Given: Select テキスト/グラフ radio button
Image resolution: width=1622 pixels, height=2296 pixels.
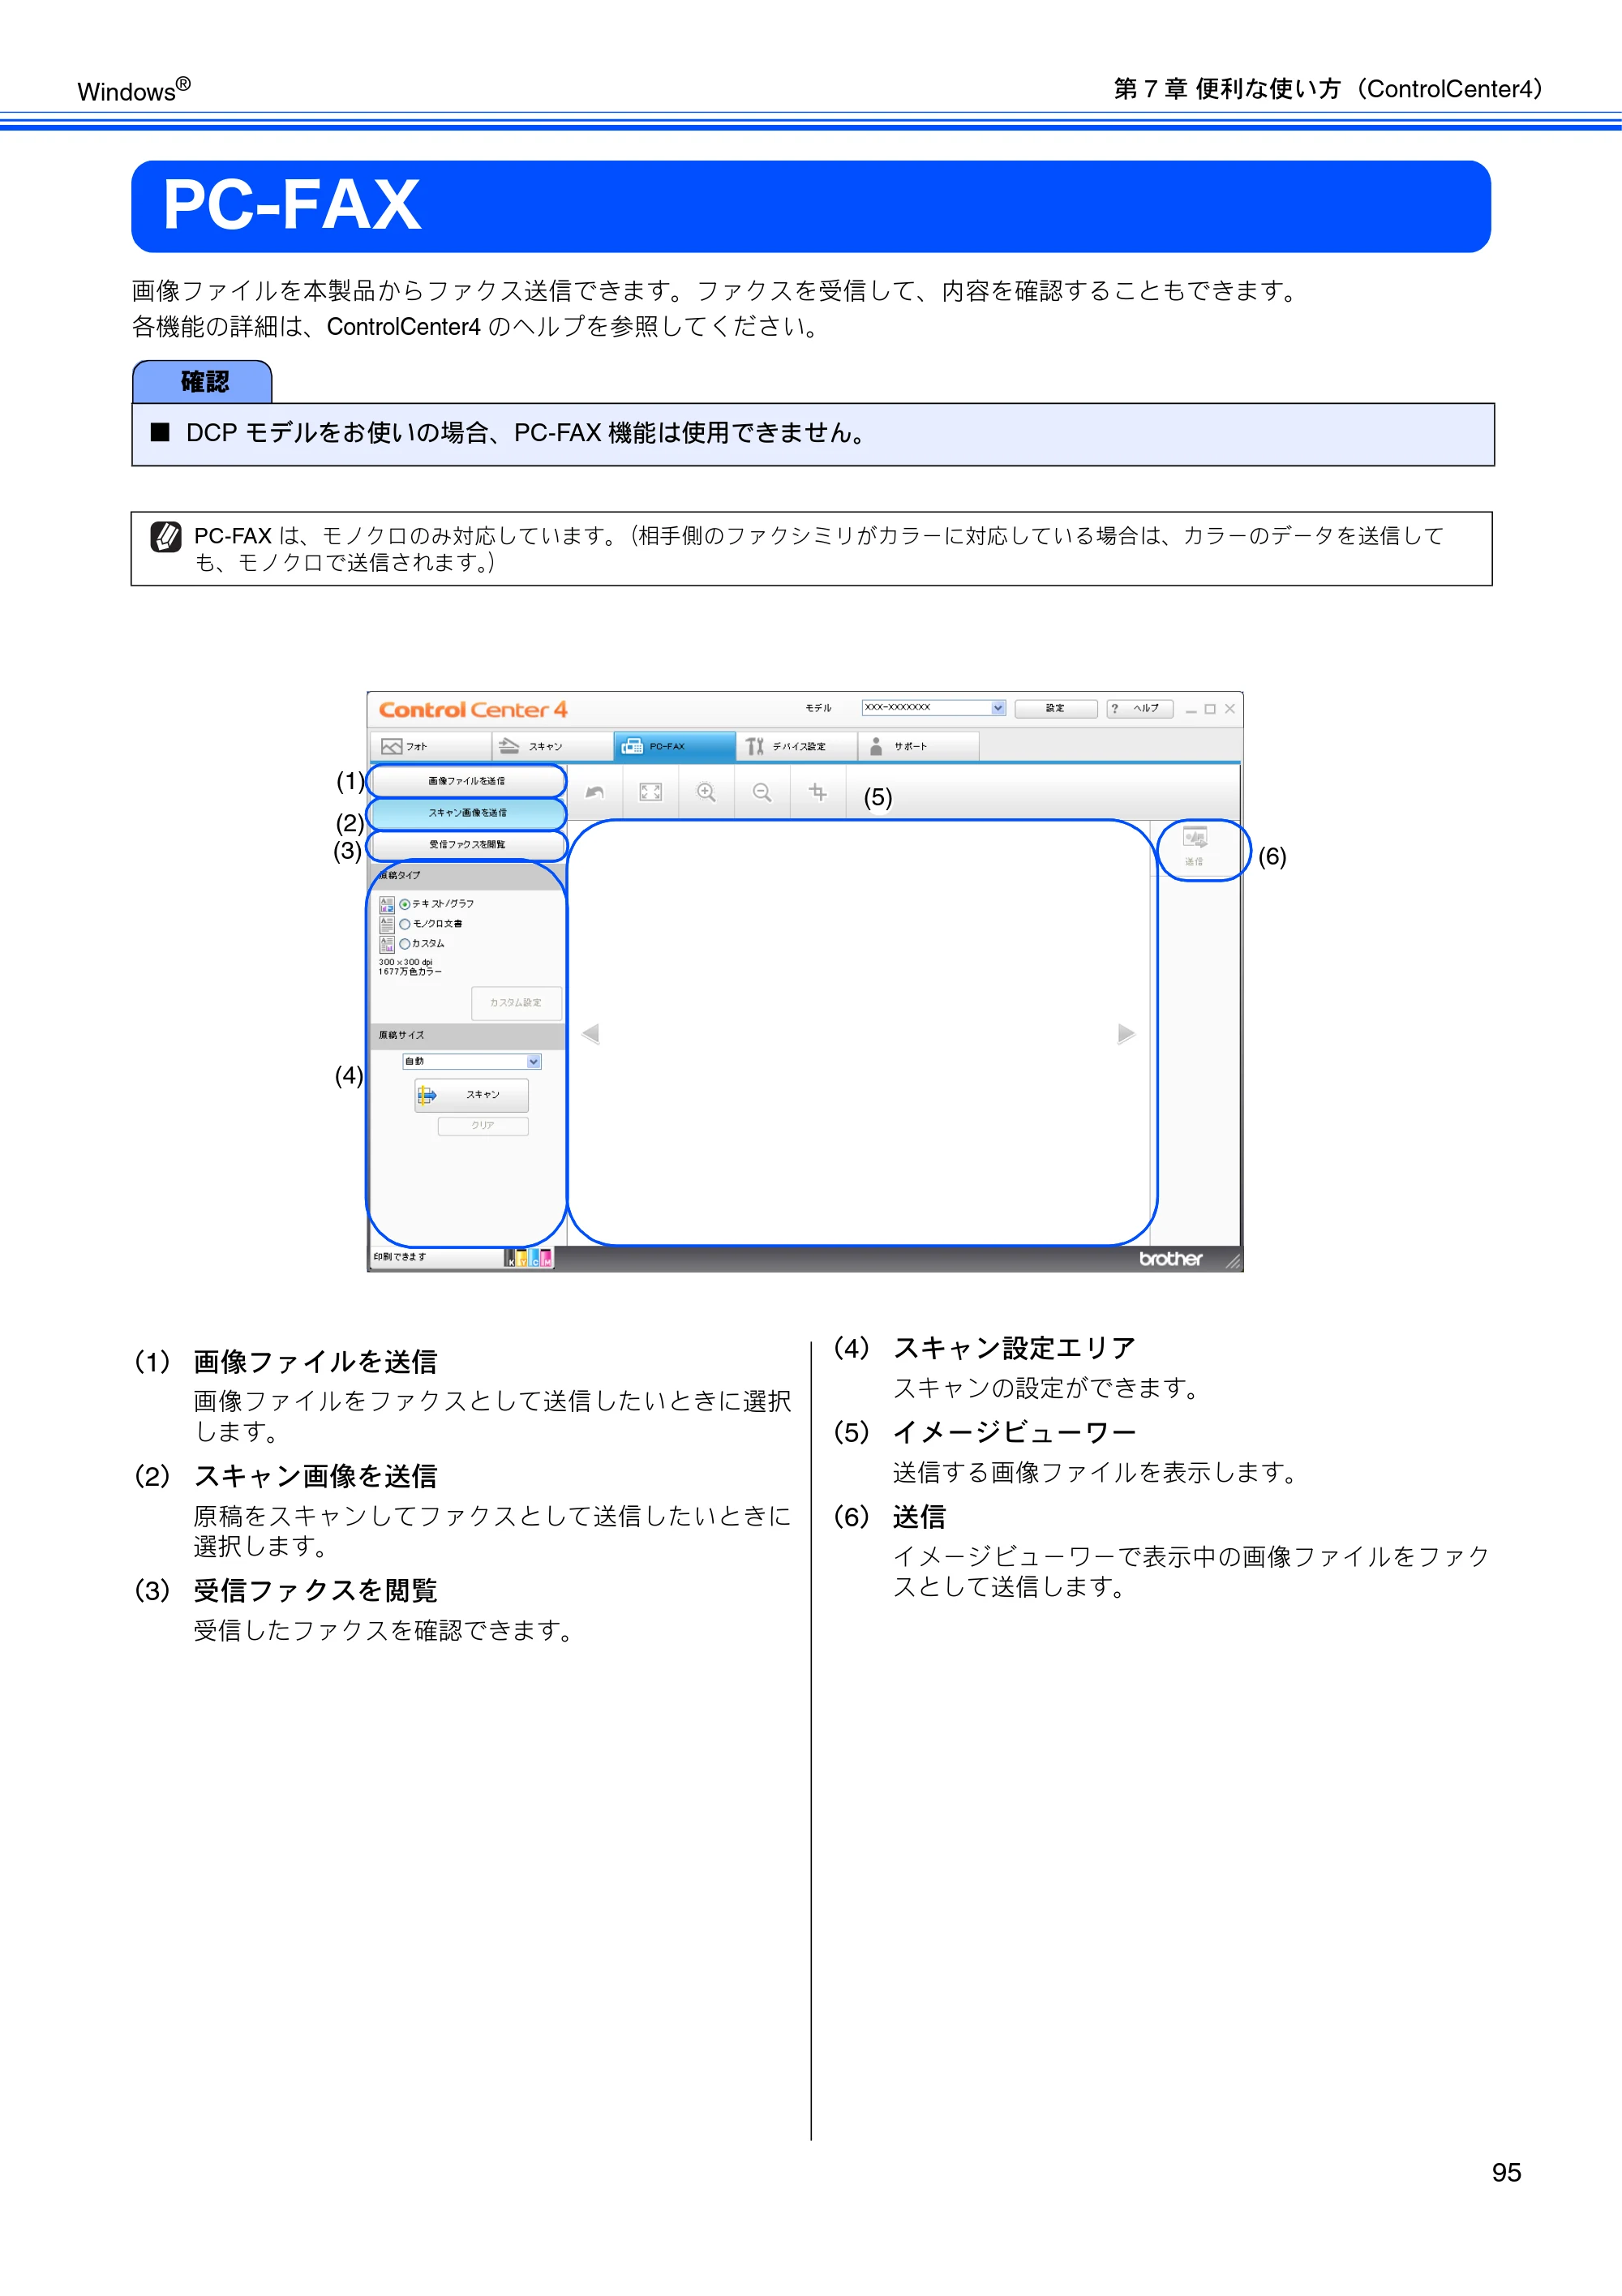Looking at the screenshot, I should point(405,904).
